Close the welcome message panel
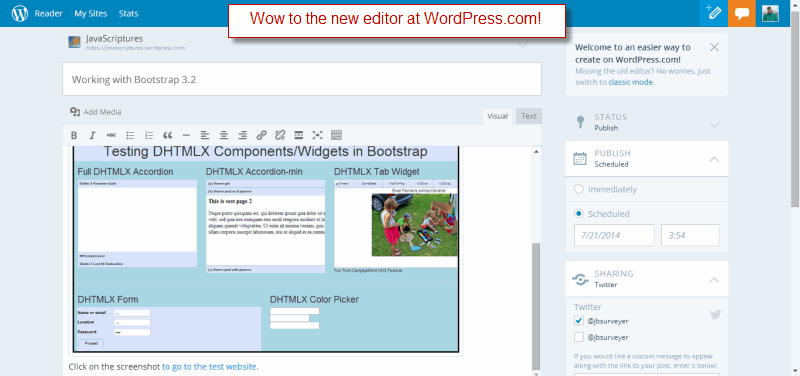Screen dimensions: 800x376 (x=714, y=47)
